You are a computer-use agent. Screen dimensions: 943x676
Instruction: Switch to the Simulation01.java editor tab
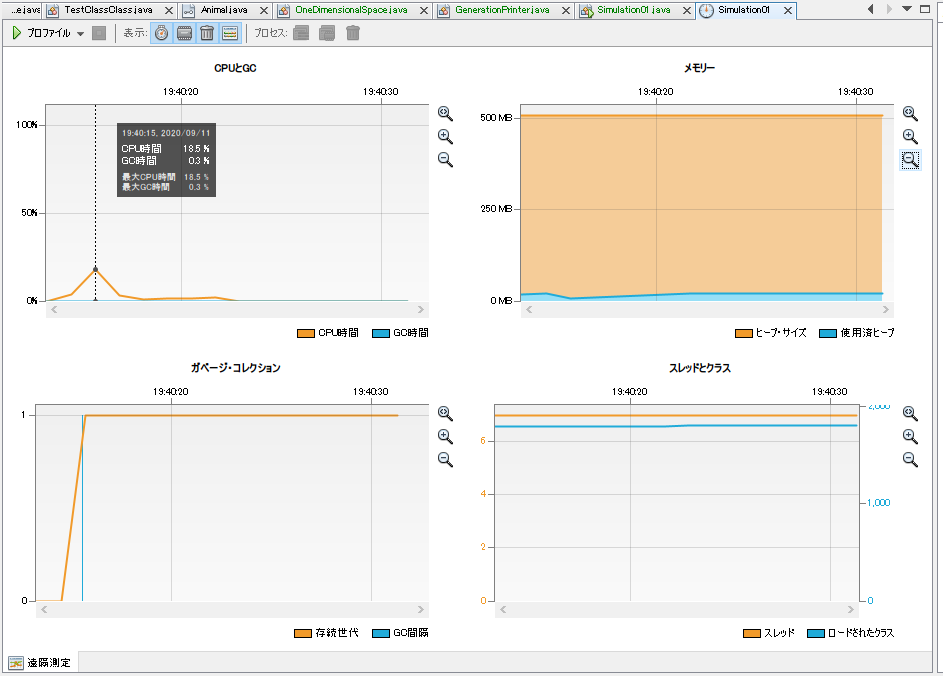[x=634, y=10]
